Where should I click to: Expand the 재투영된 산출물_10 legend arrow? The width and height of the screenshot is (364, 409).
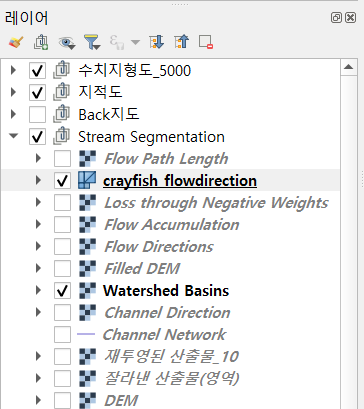[x=38, y=356]
